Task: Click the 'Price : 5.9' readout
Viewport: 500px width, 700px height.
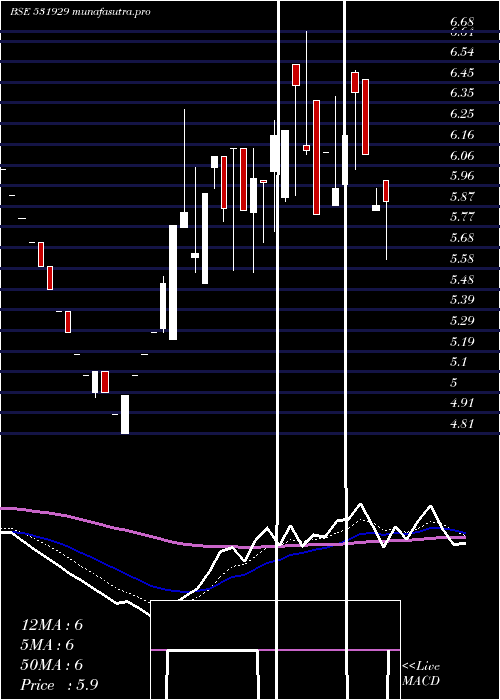Action: tap(59, 685)
